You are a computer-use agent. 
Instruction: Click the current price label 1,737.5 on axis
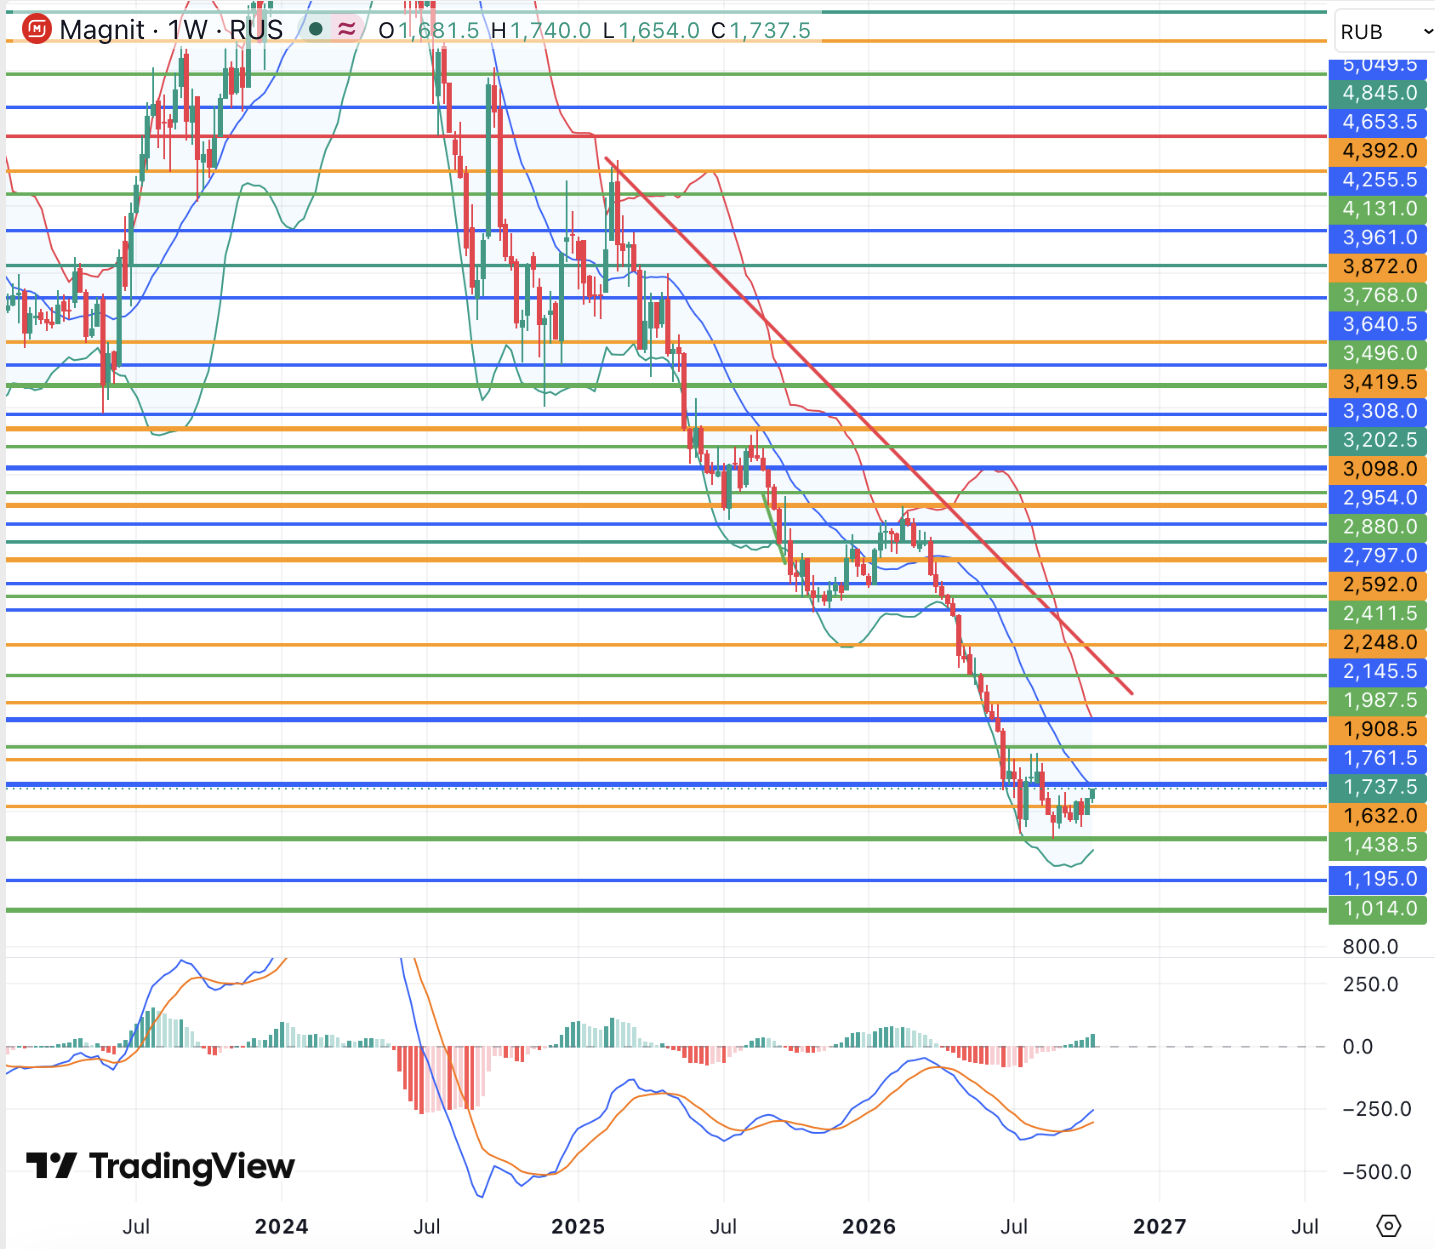click(1379, 789)
